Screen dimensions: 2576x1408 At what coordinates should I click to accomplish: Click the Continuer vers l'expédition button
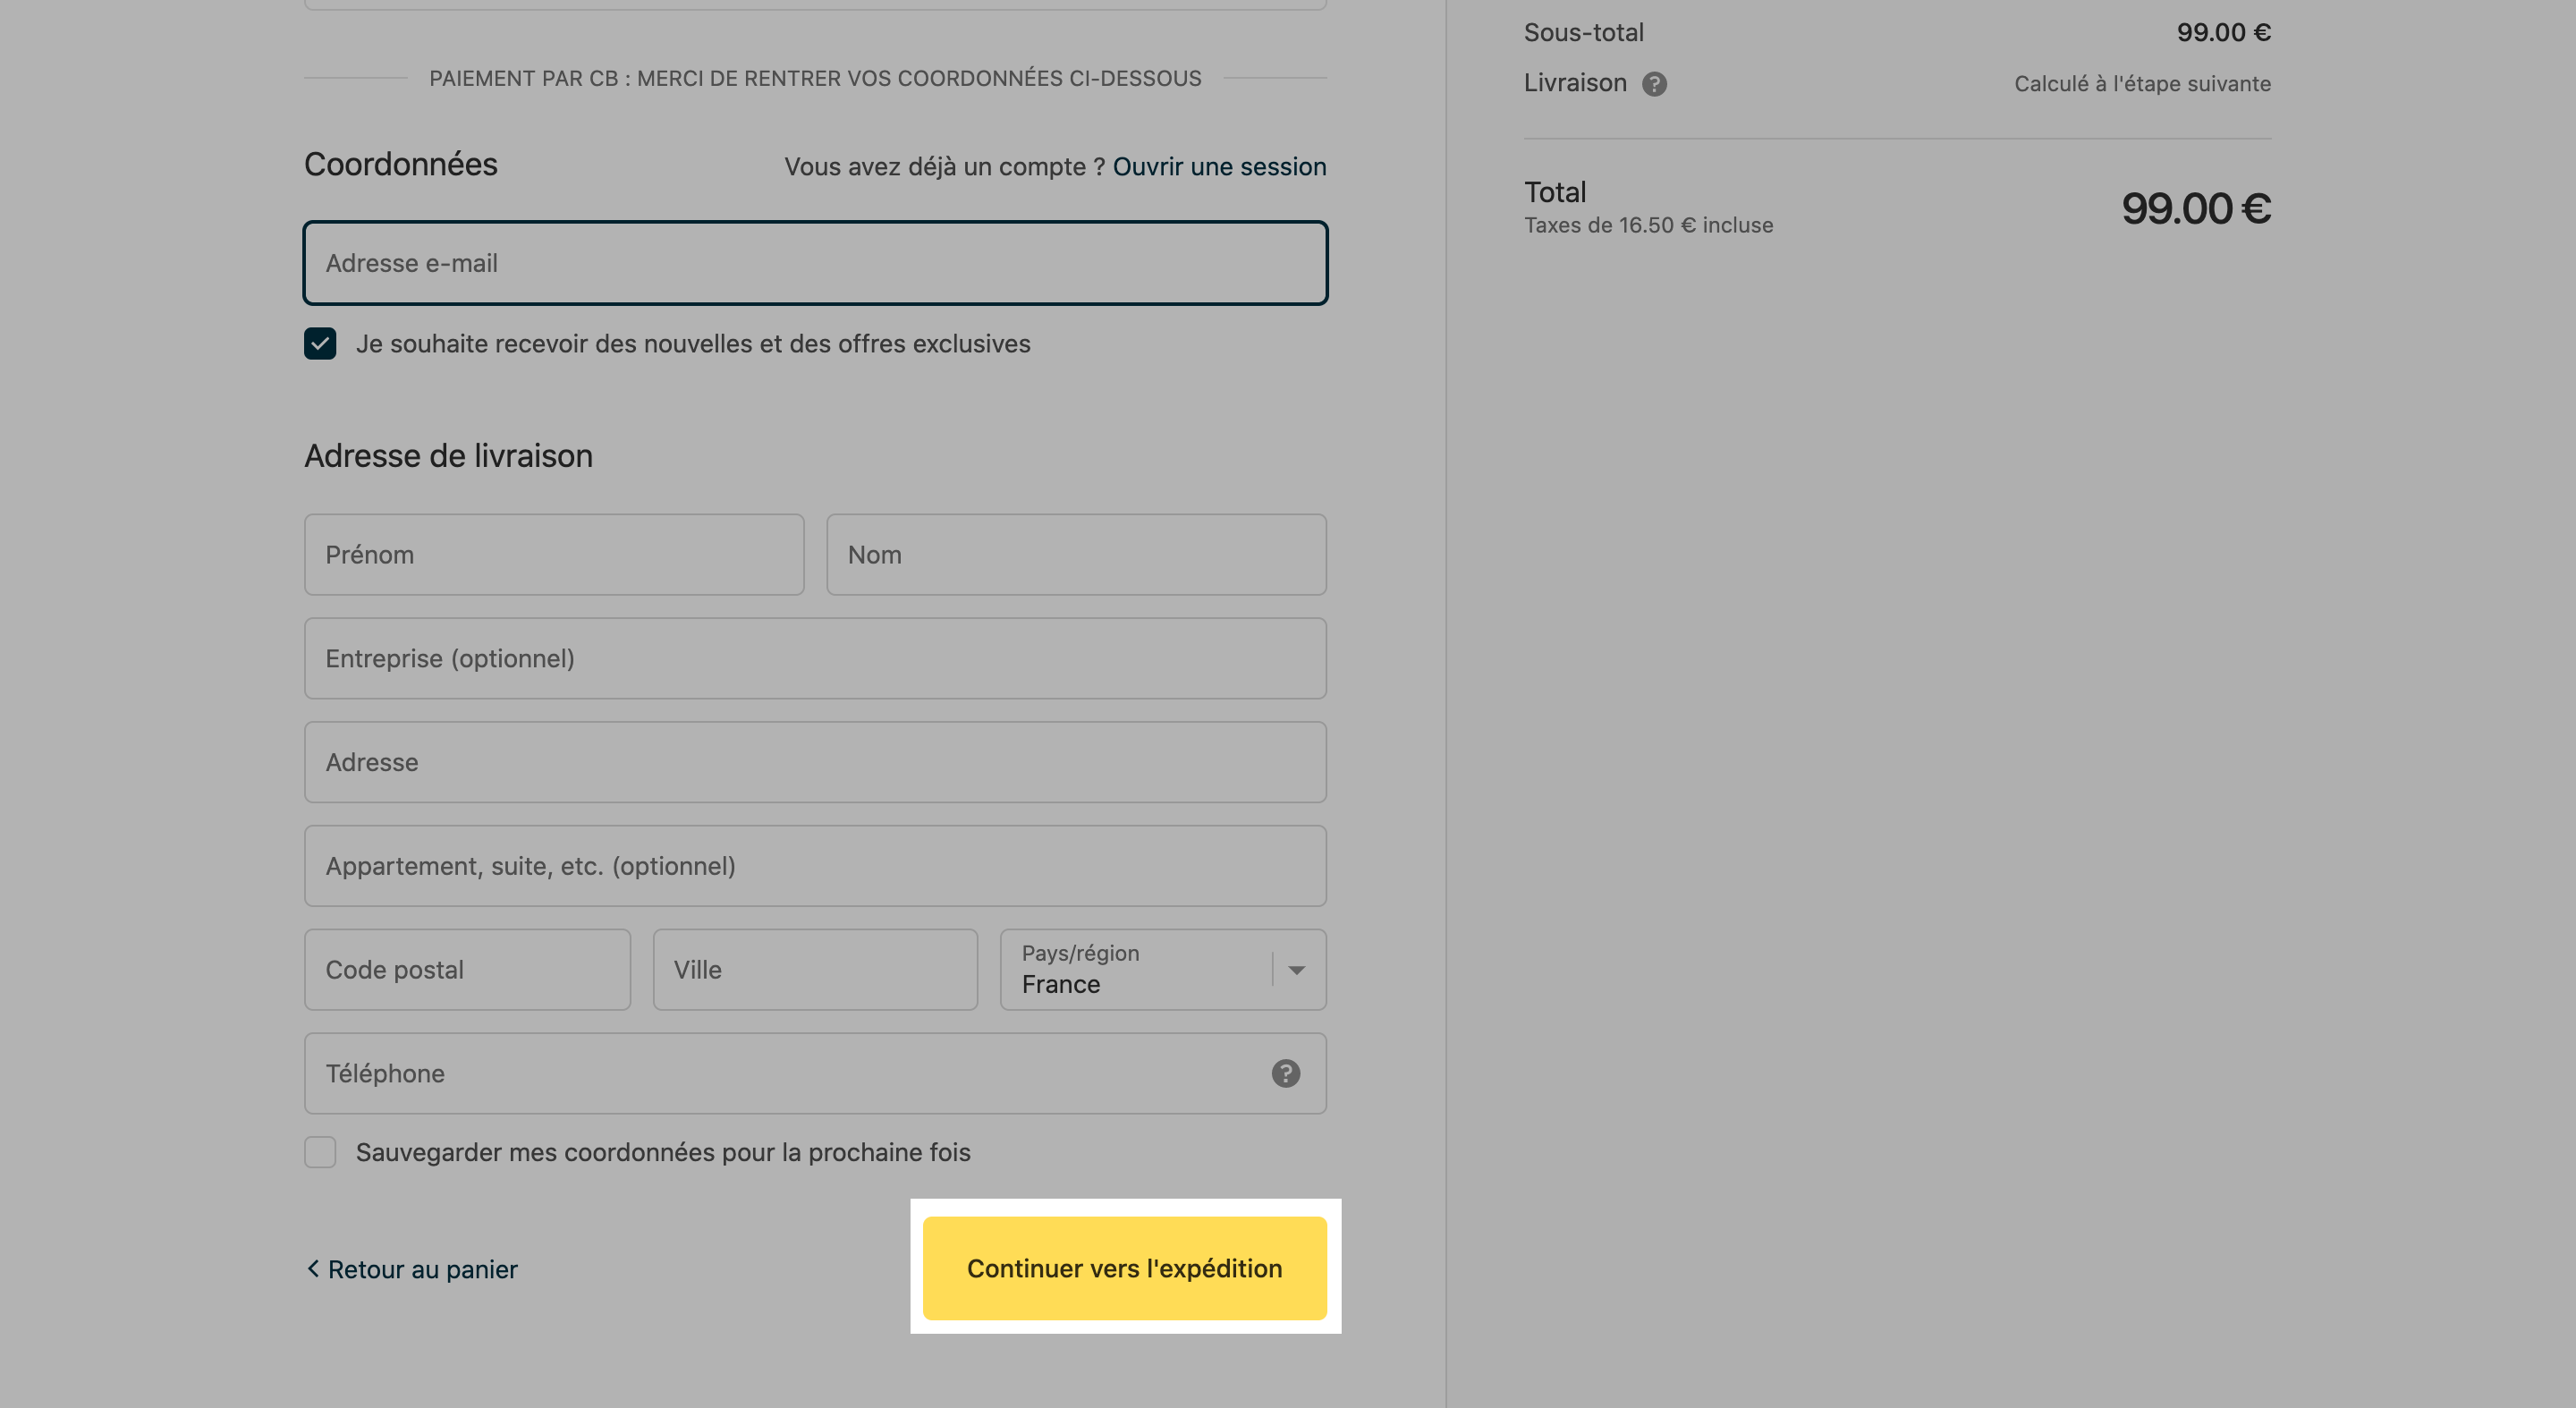click(1124, 1268)
